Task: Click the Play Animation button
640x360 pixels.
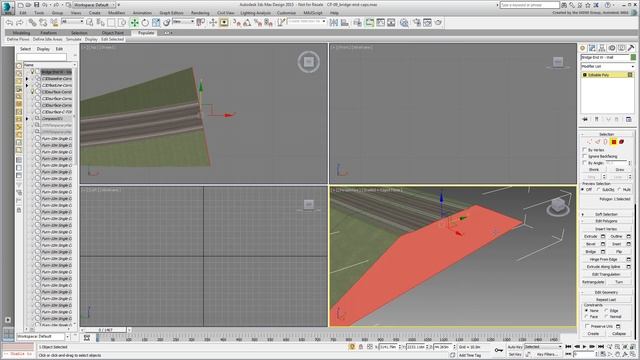Action: (584, 347)
